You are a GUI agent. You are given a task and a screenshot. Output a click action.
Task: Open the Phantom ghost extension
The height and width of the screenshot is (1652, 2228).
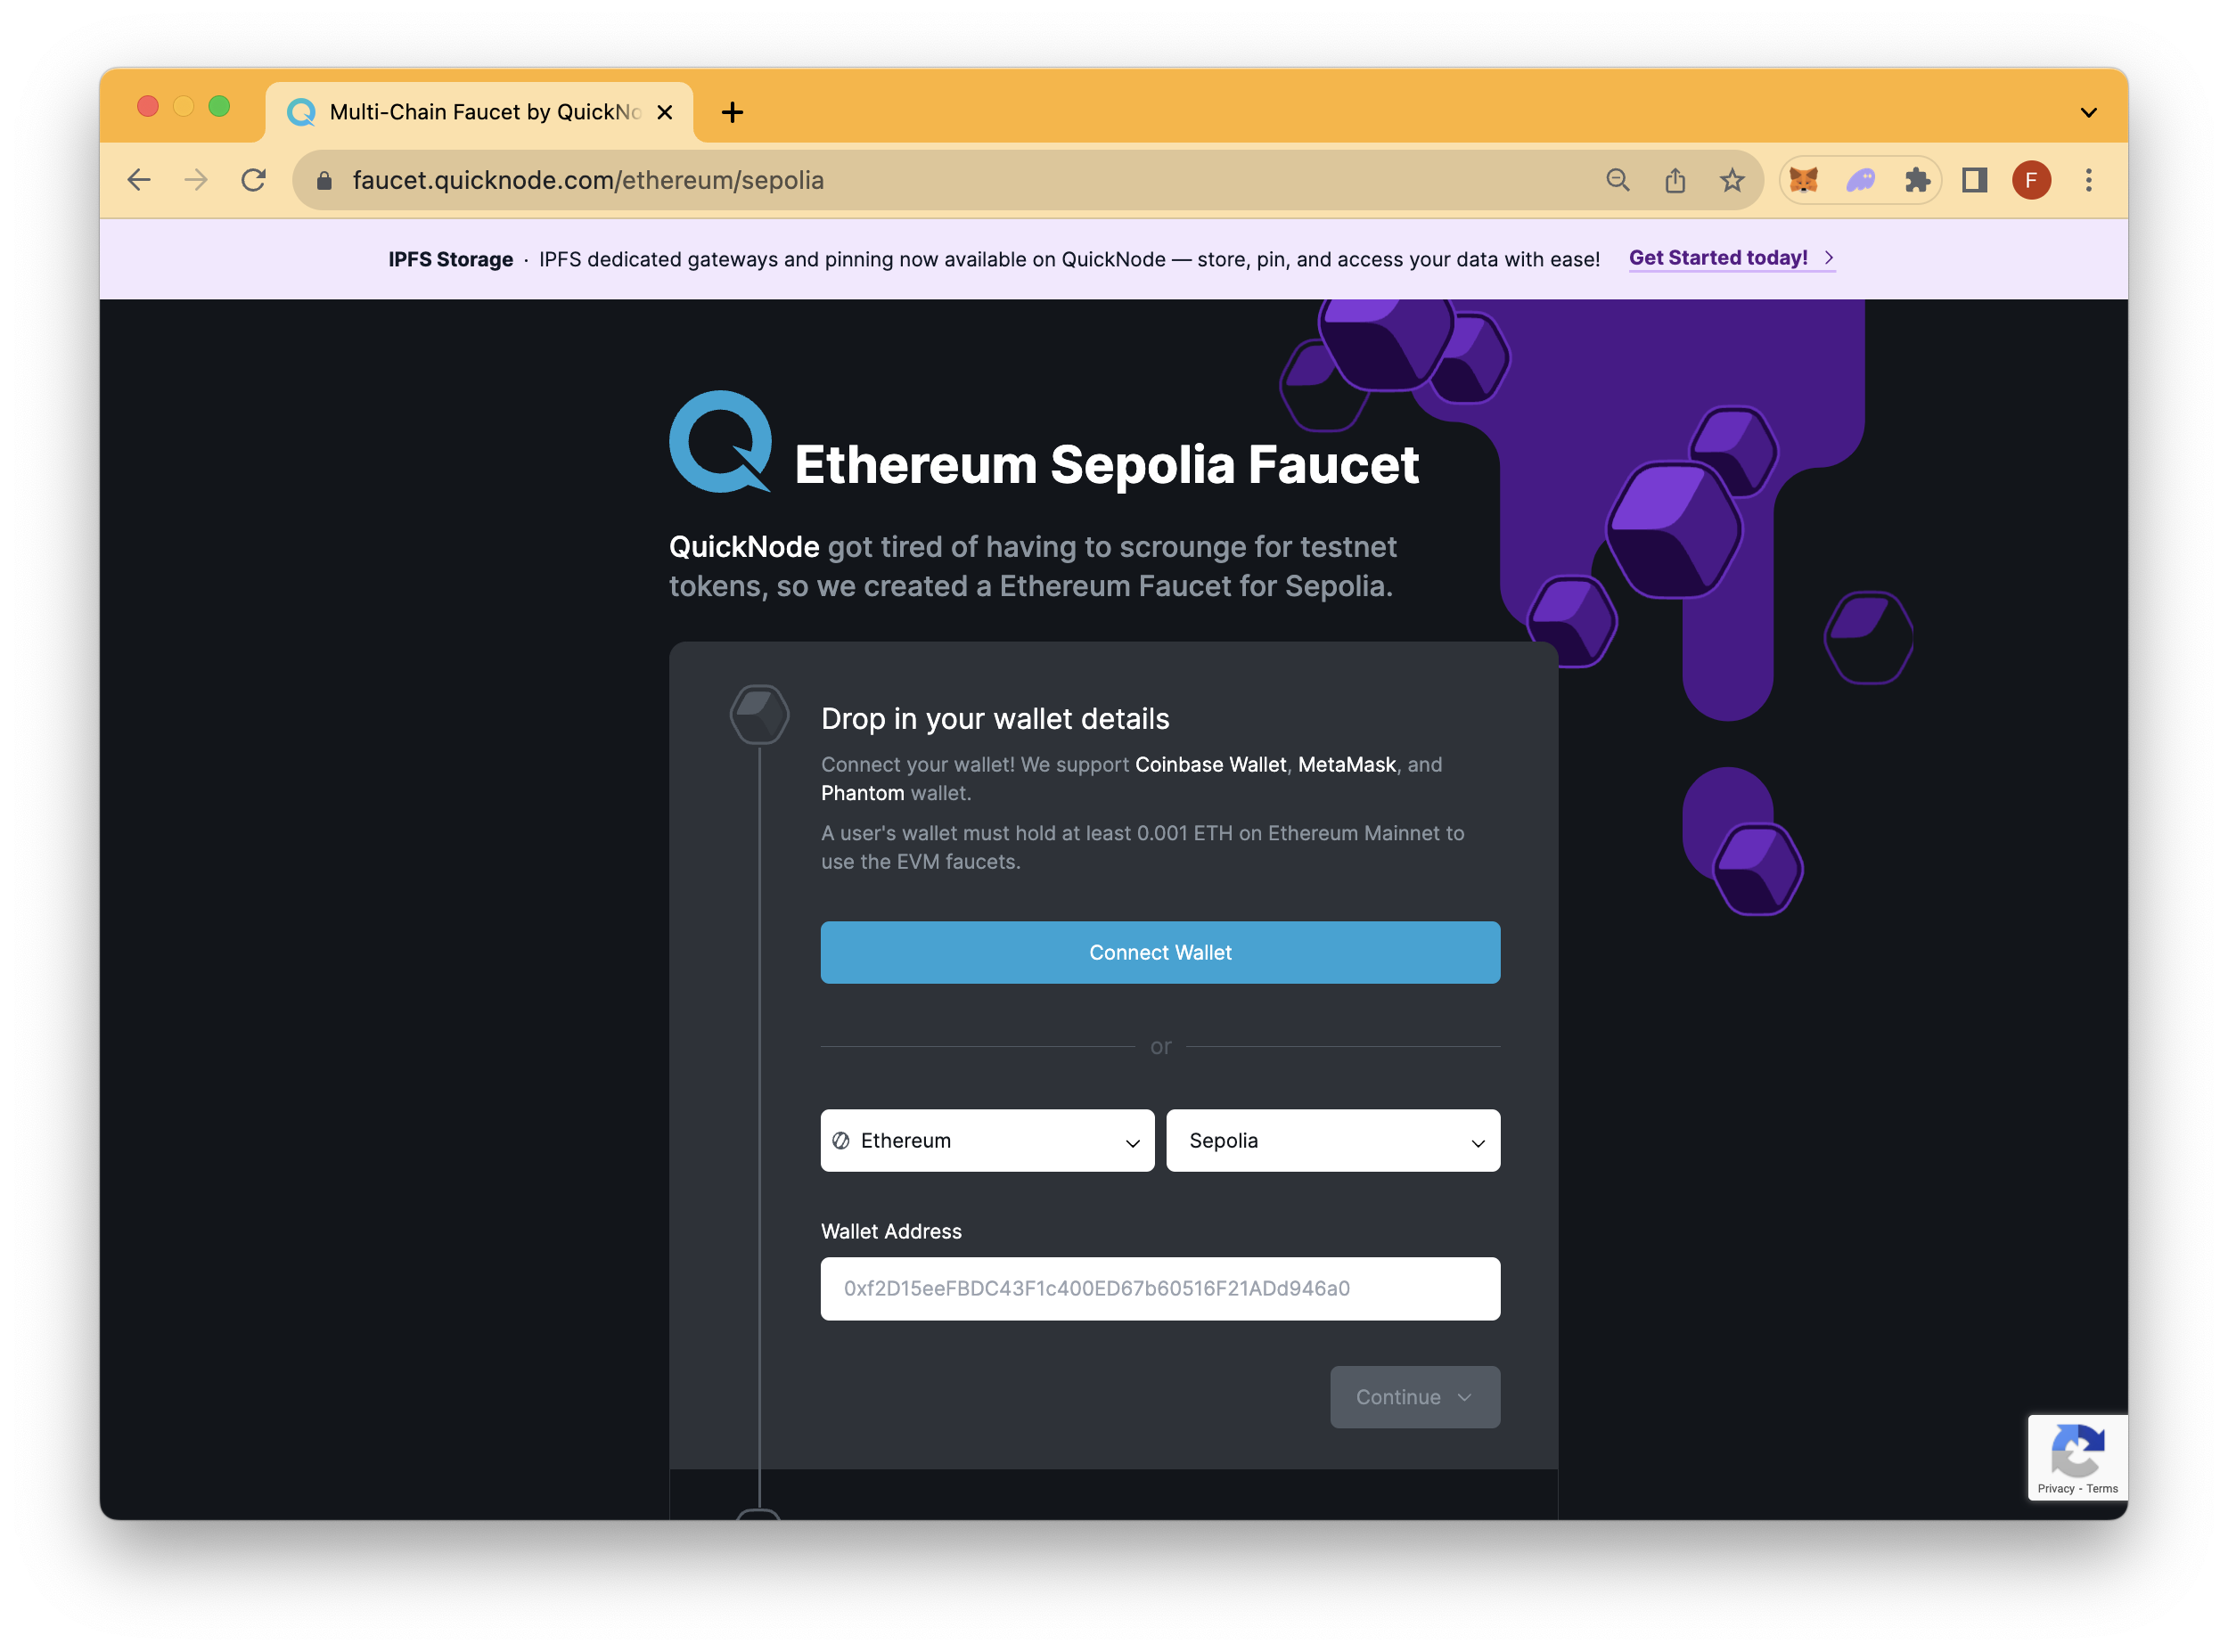point(1860,180)
